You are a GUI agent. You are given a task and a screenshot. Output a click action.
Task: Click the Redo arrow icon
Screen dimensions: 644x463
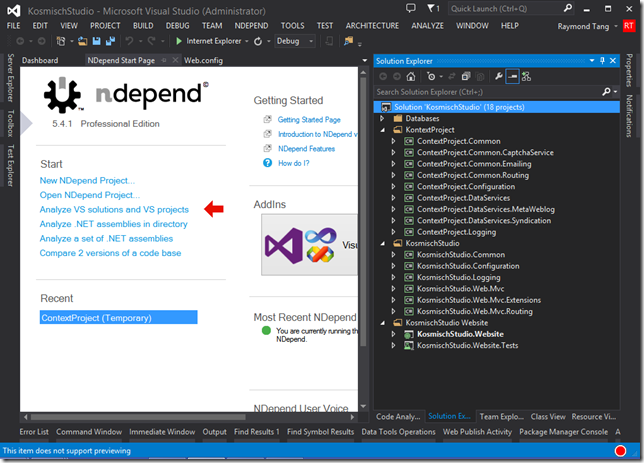[x=152, y=41]
